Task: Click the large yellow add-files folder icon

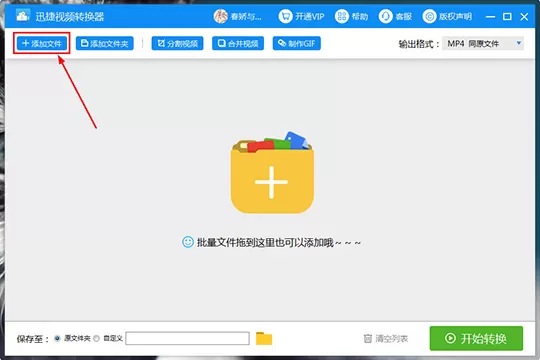Action: 272,173
